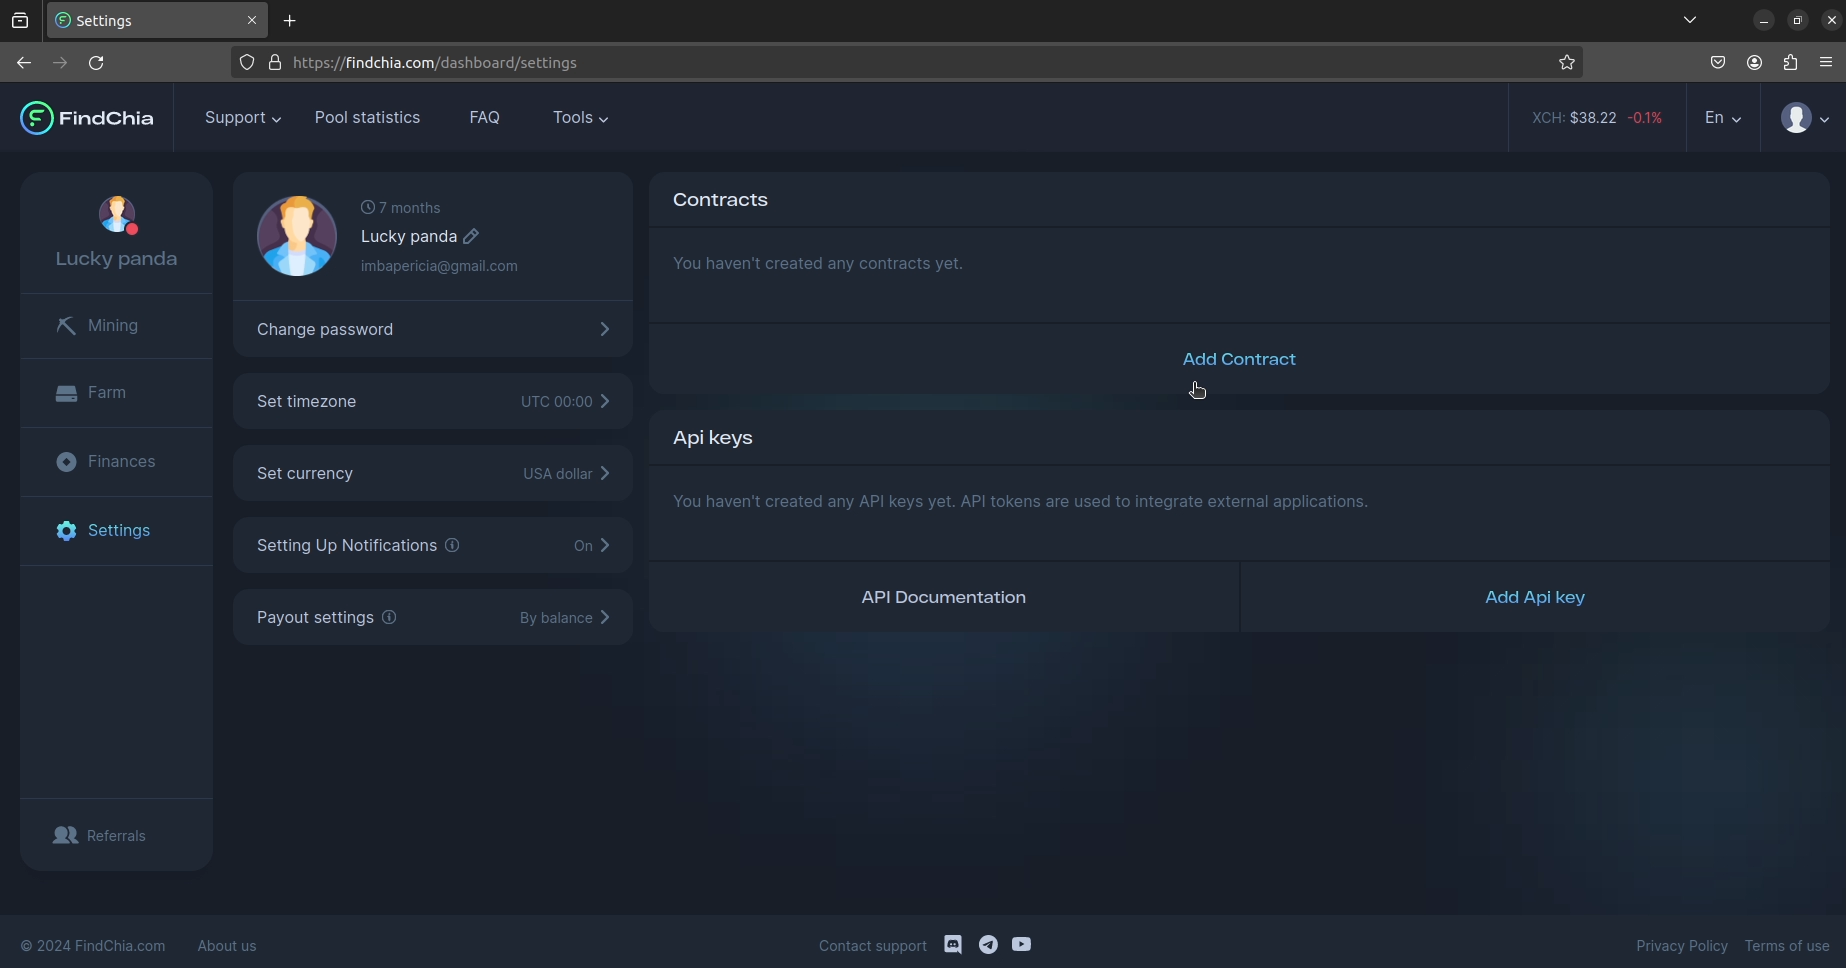Open Setting Up Notifications row
The width and height of the screenshot is (1846, 968).
pos(433,545)
